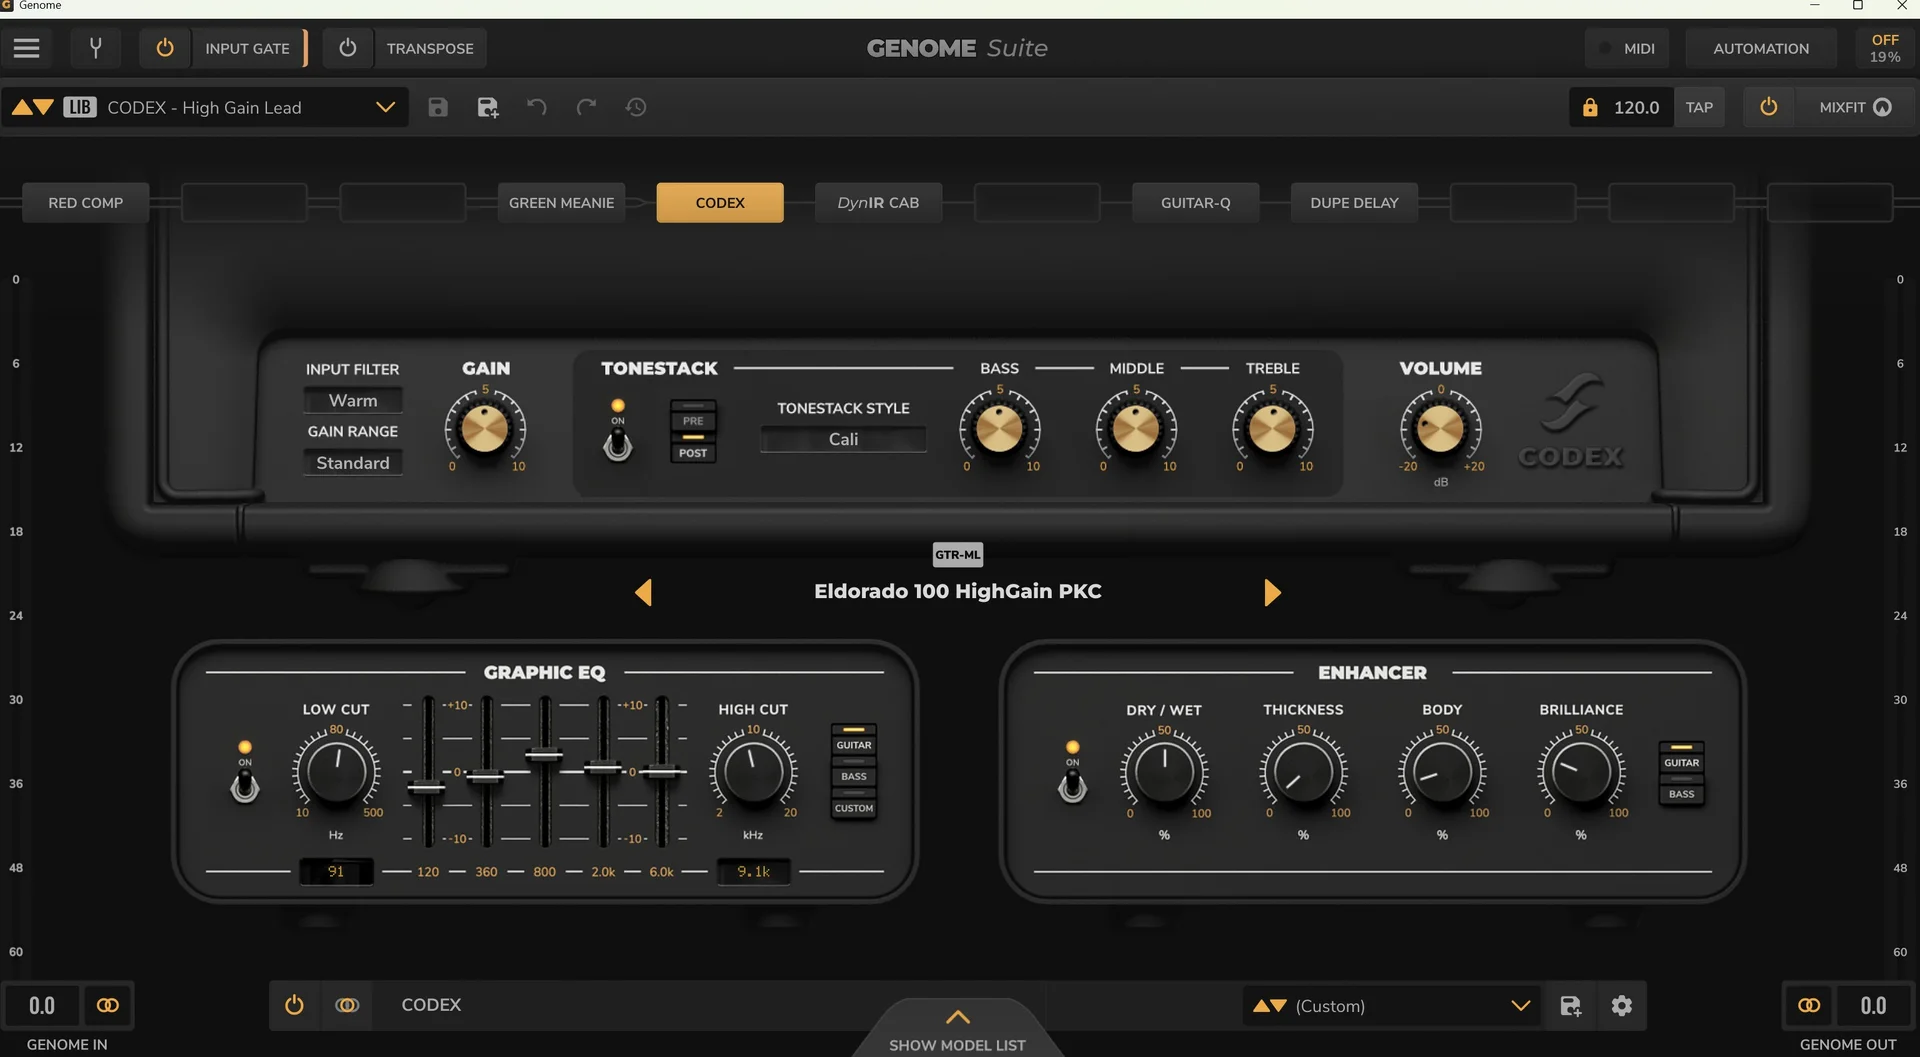The width and height of the screenshot is (1920, 1057).
Task: Switch the tonestack PRE/POST selector
Action: 693,431
